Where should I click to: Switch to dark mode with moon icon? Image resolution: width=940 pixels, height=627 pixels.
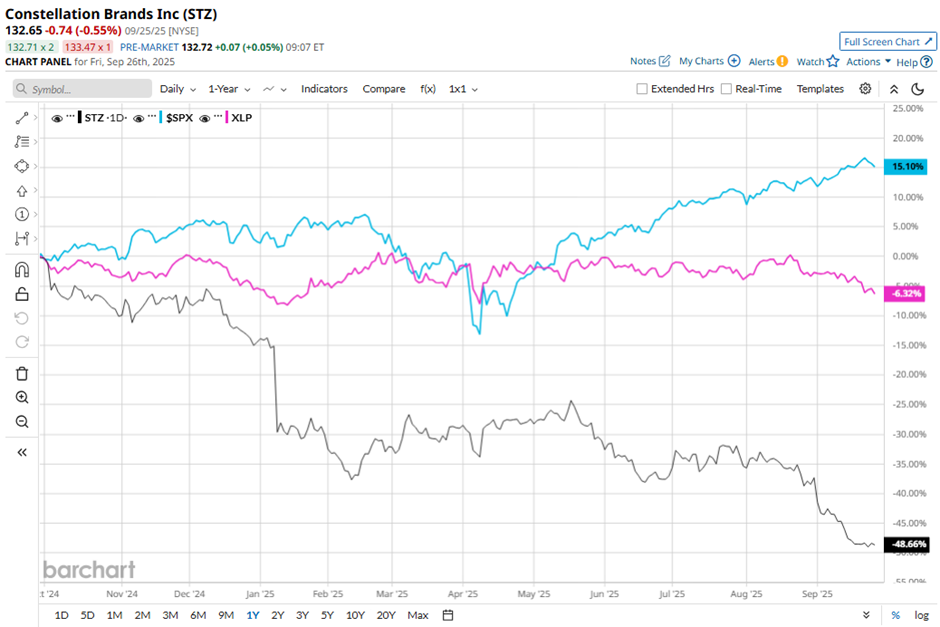point(917,89)
